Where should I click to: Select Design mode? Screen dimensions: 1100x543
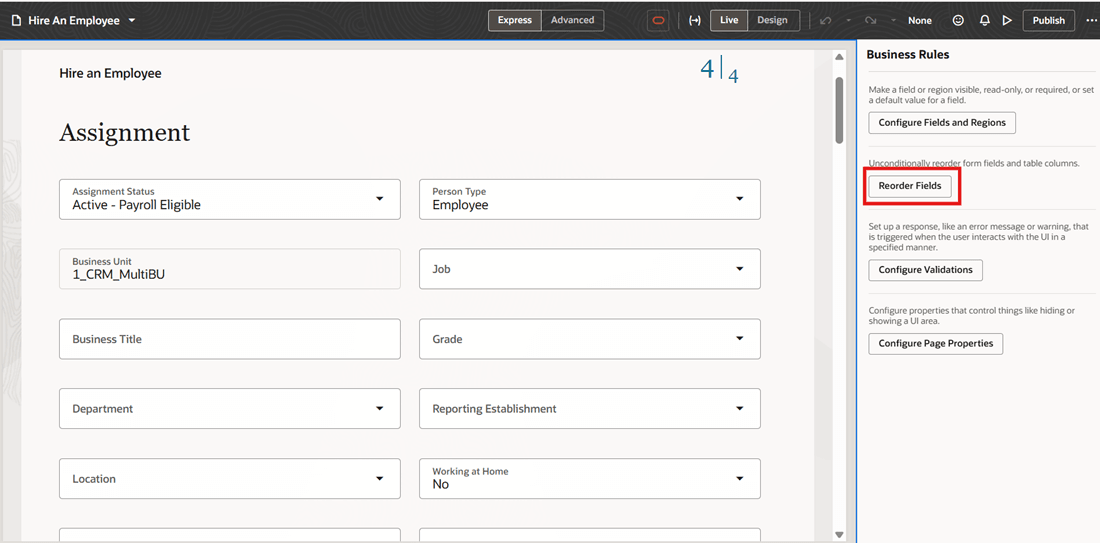point(772,20)
